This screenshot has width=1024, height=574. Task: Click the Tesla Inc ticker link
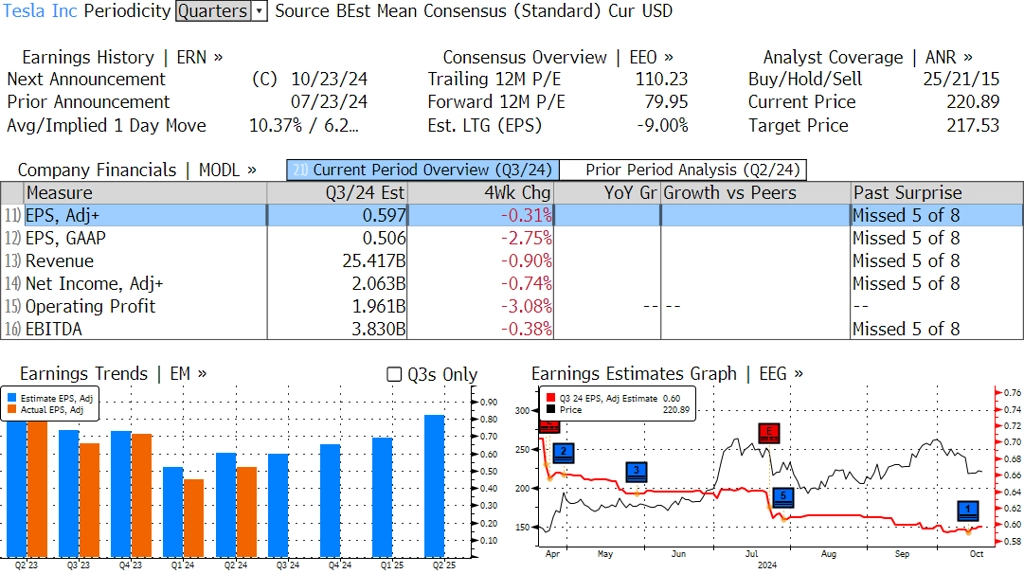click(x=40, y=11)
